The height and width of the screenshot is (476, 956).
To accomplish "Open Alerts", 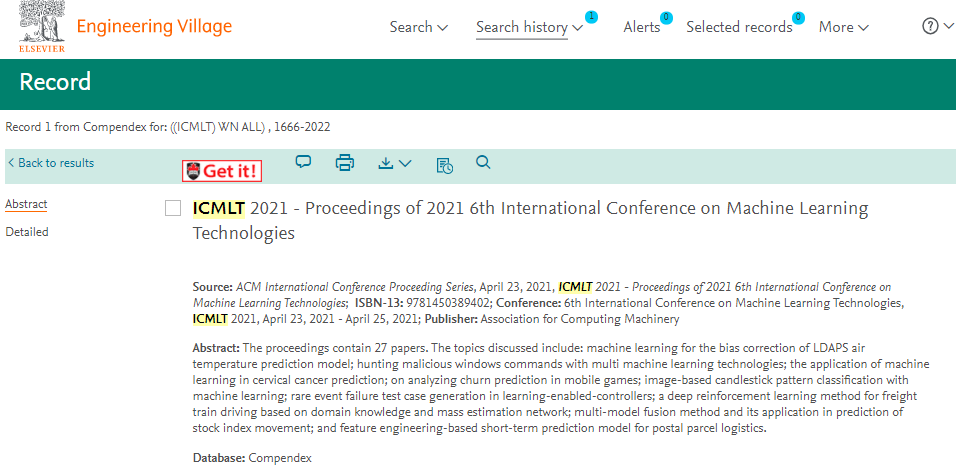I will tap(641, 27).
